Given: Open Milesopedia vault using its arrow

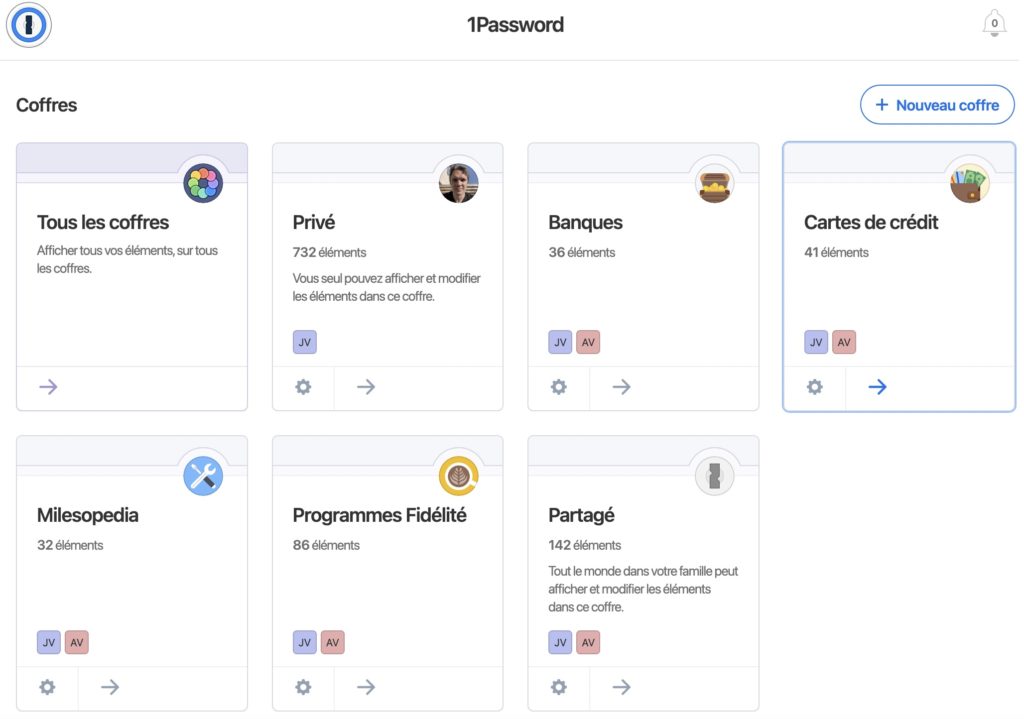Looking at the screenshot, I should [x=110, y=687].
